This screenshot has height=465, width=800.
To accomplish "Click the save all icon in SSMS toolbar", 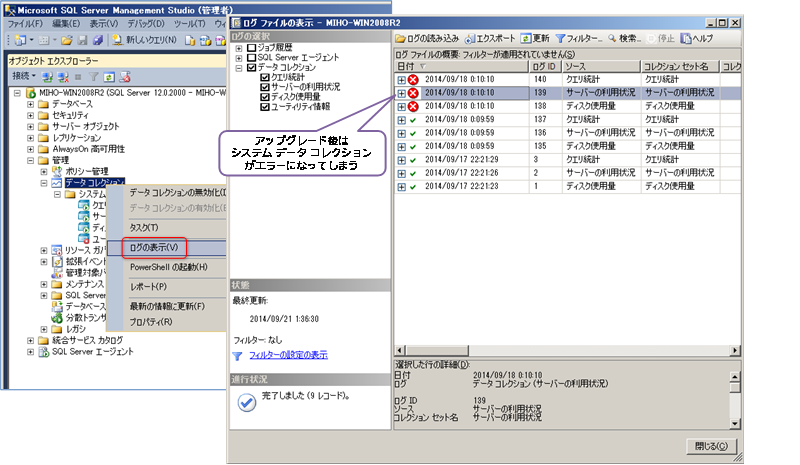I will pos(98,40).
